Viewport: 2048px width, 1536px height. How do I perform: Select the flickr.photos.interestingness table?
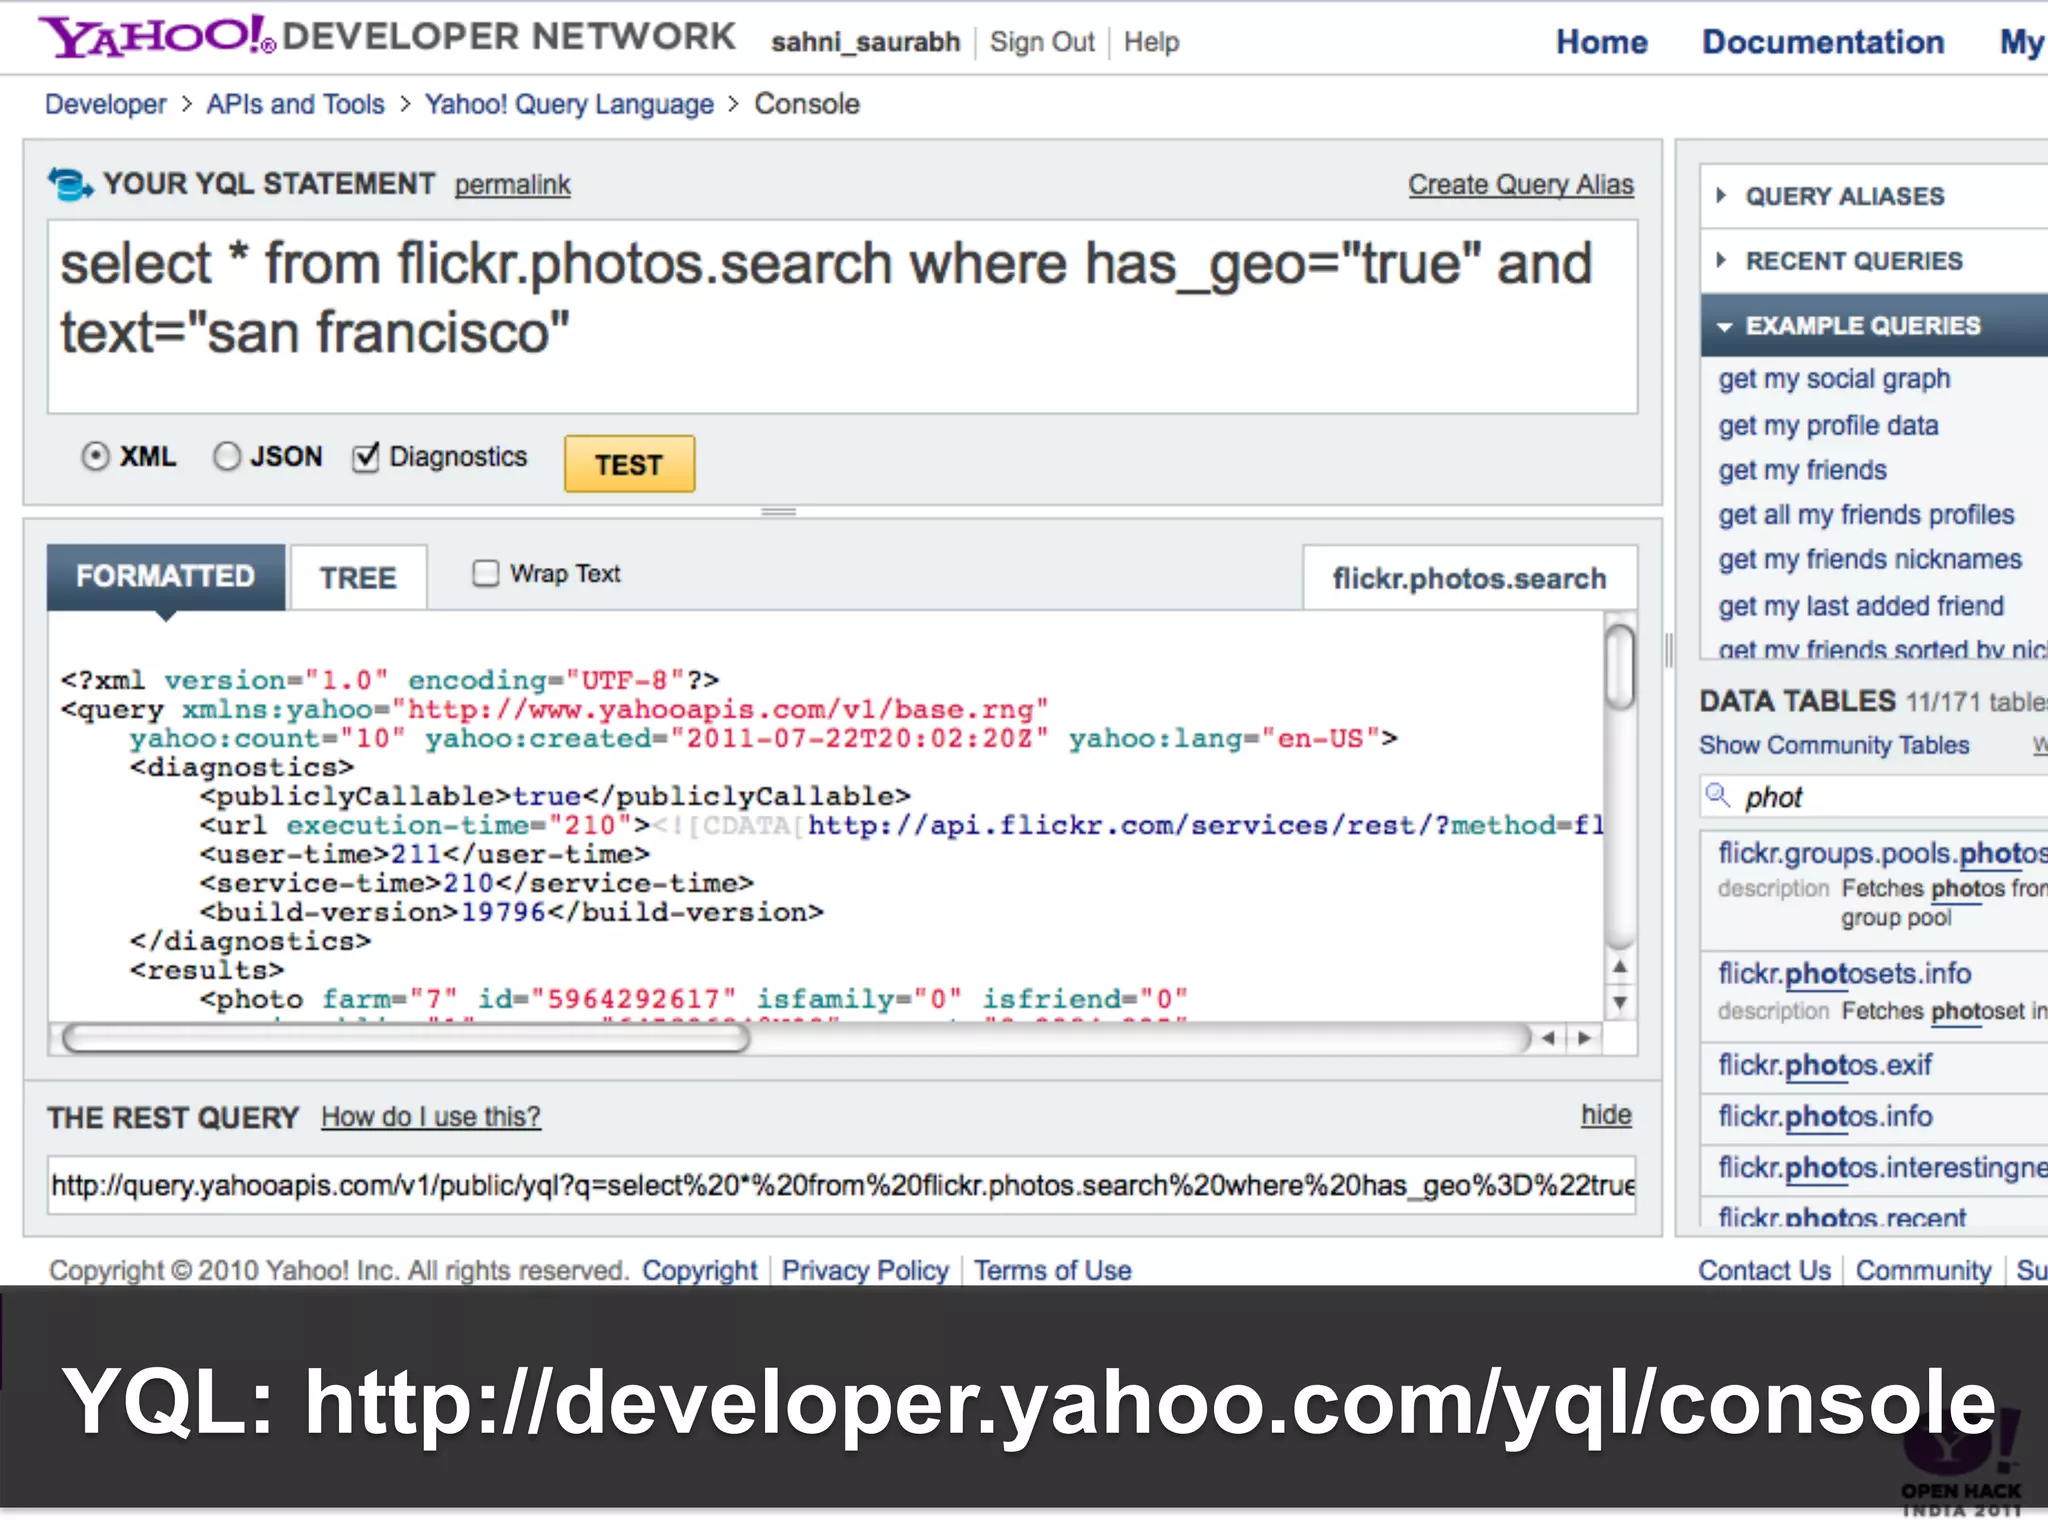pyautogui.click(x=1882, y=1167)
